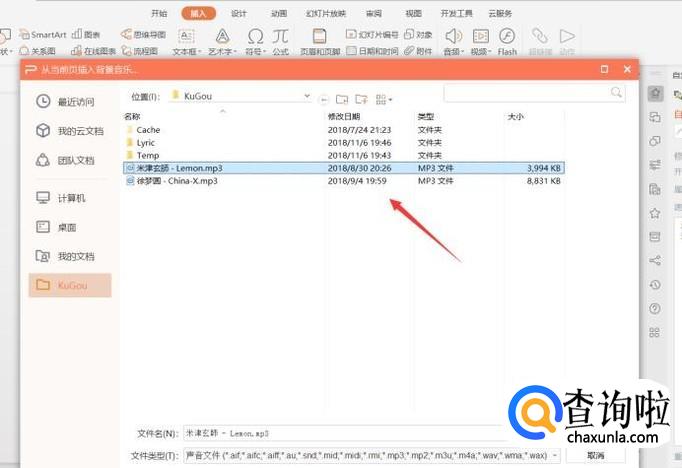Close the insert background music dialog
Viewport: 682px width, 468px height.
point(627,69)
